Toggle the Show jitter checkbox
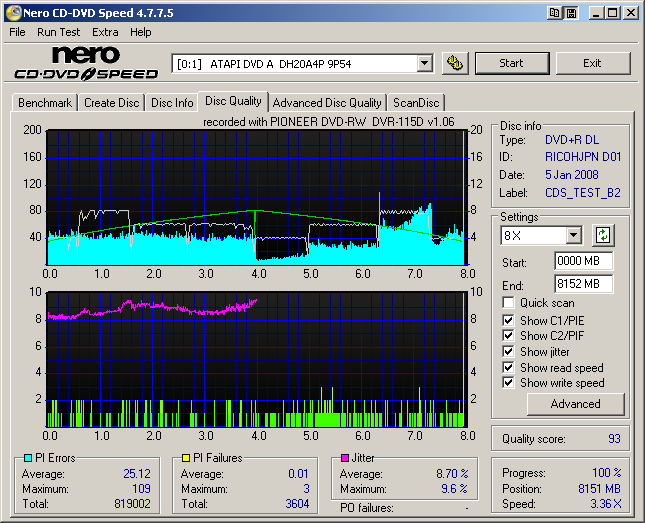 click(x=508, y=352)
